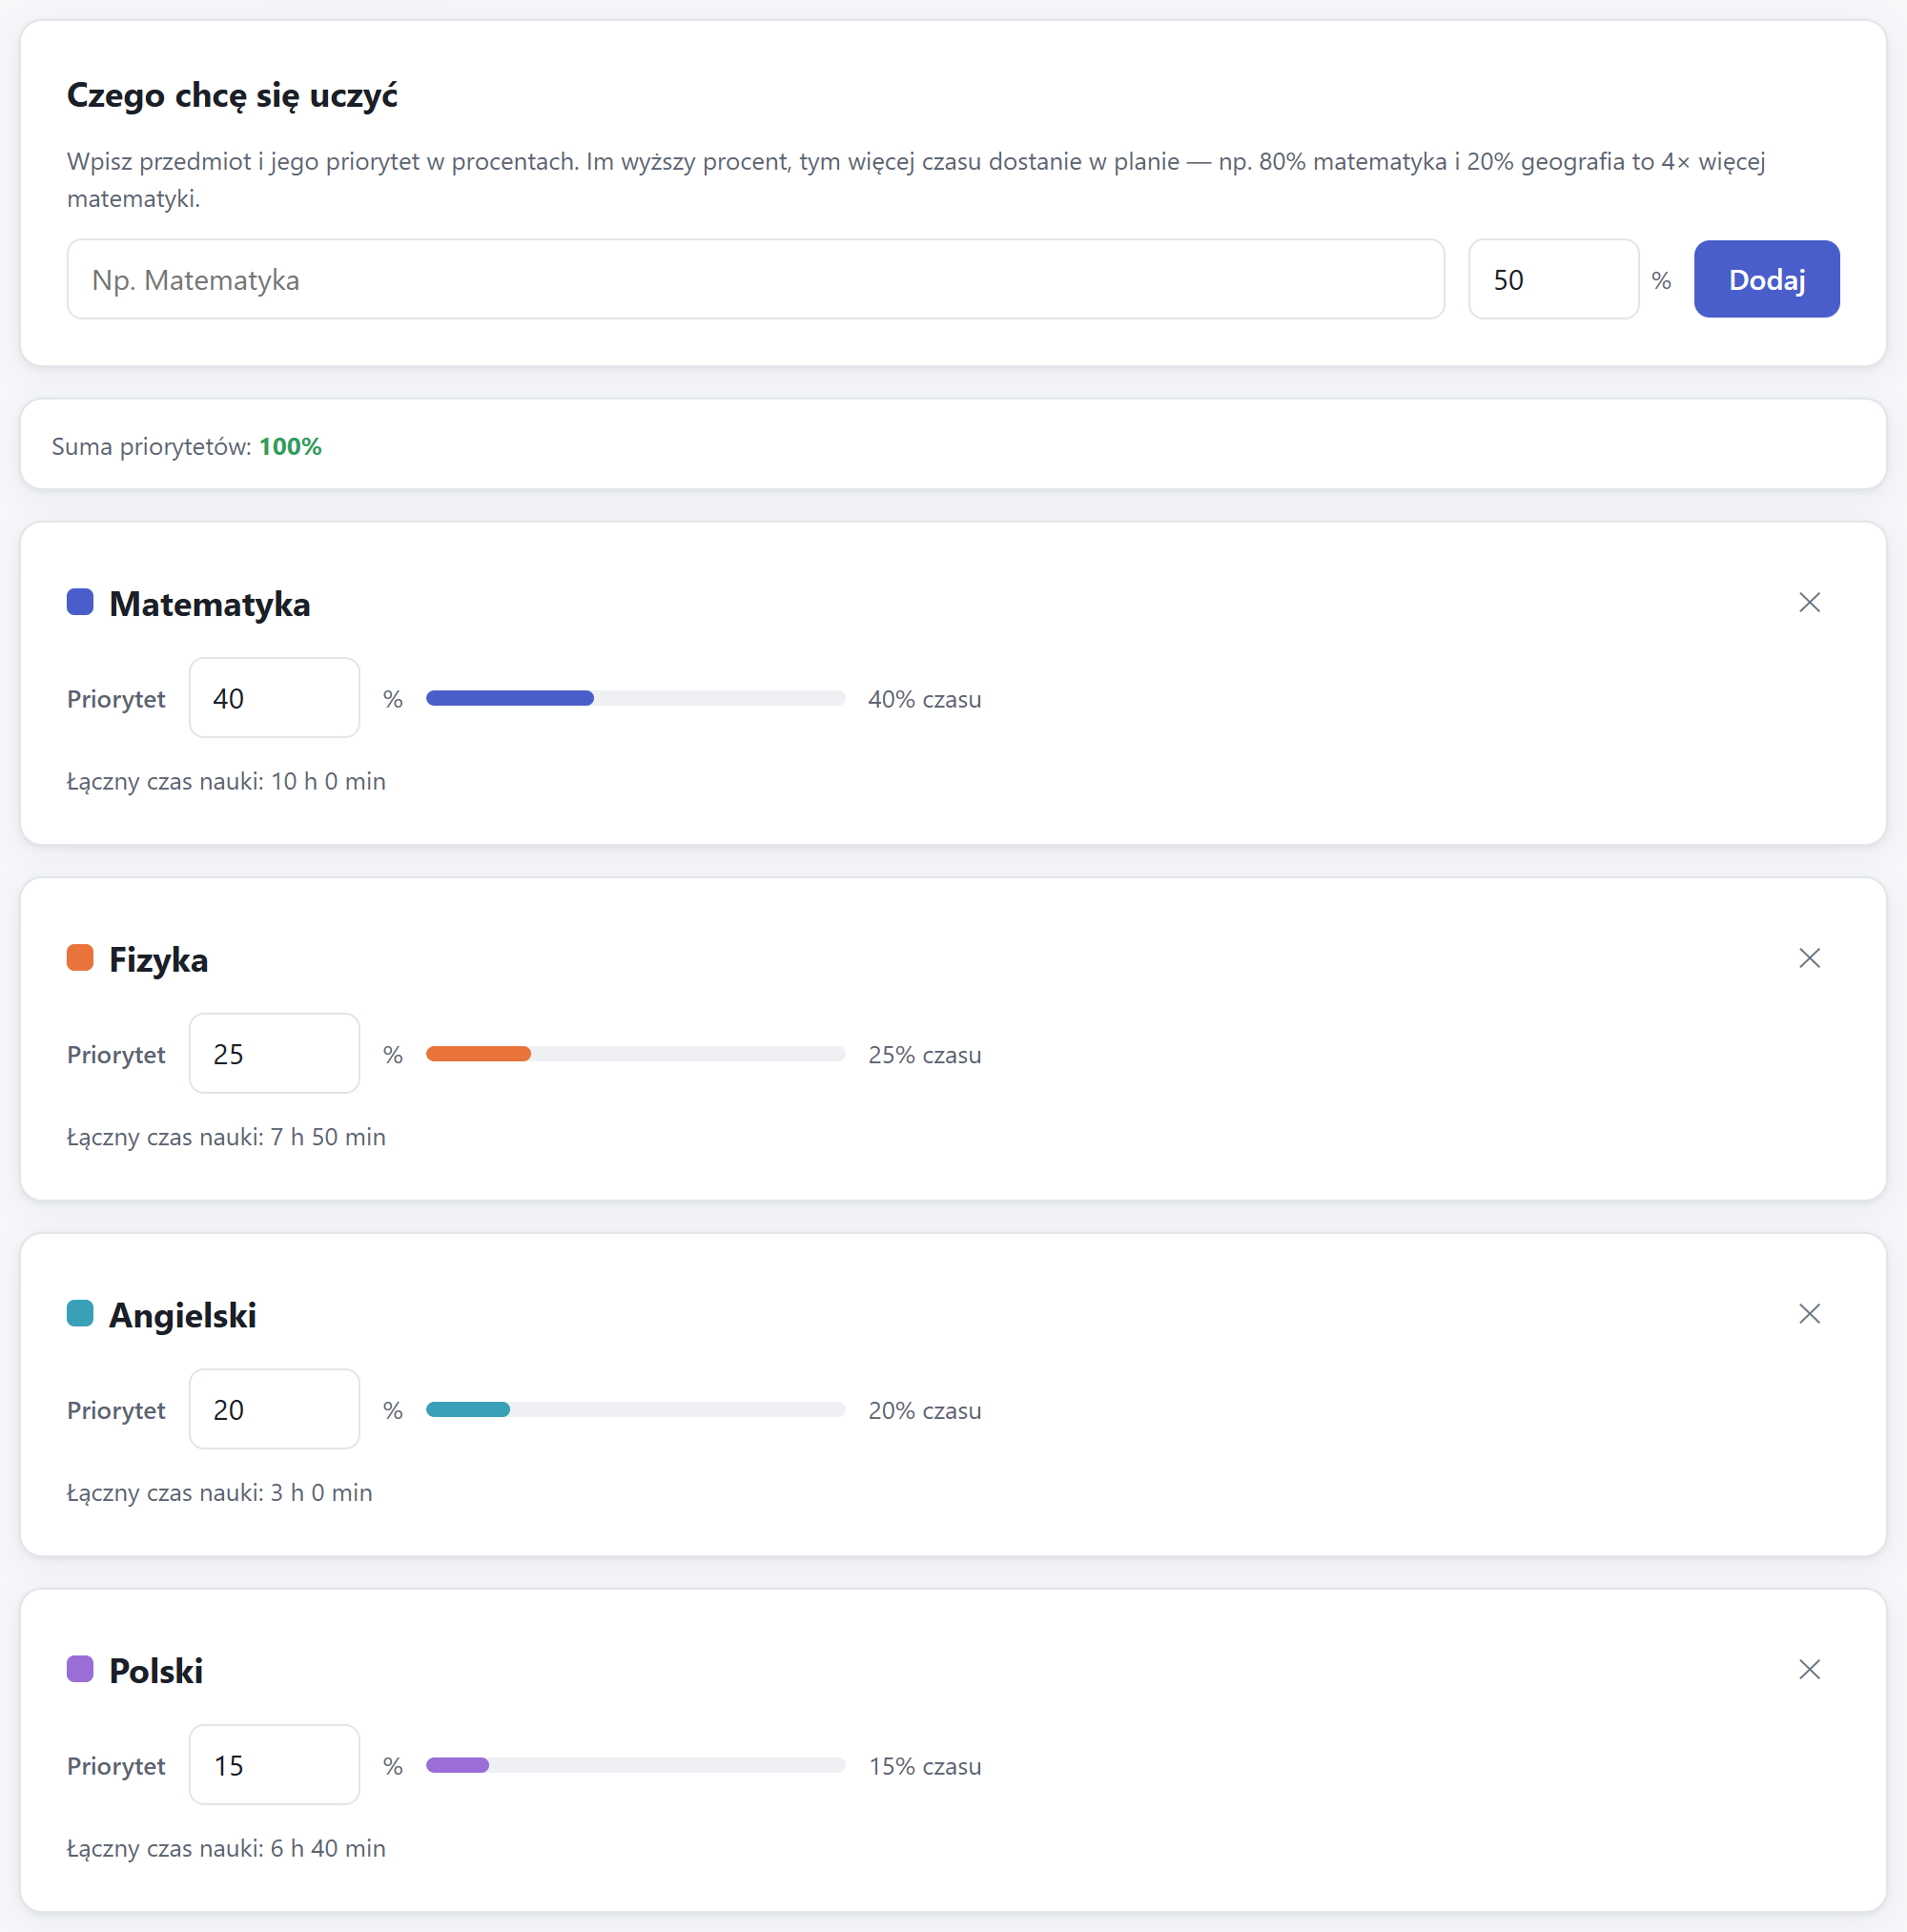Click the blue Matematyka color square
This screenshot has width=1907, height=1932.
(x=80, y=602)
